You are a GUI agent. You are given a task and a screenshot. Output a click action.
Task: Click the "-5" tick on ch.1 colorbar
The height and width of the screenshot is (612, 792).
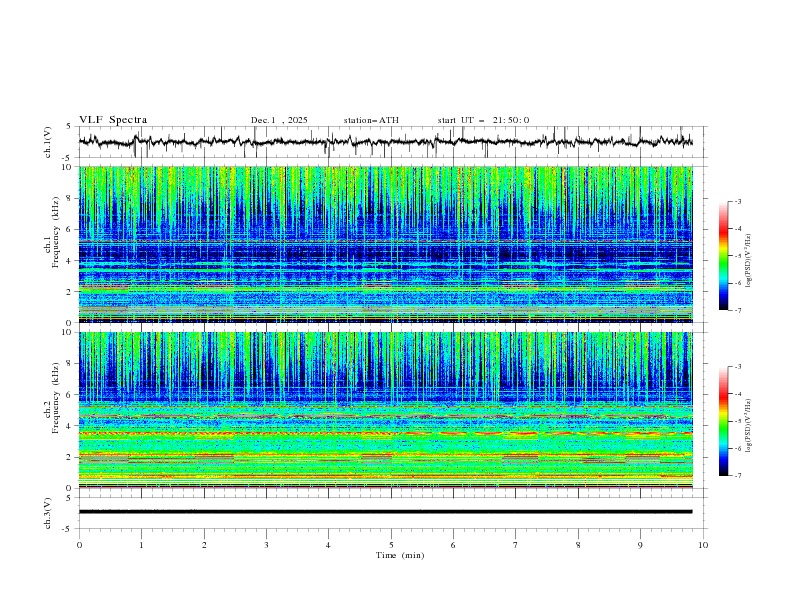pos(738,256)
